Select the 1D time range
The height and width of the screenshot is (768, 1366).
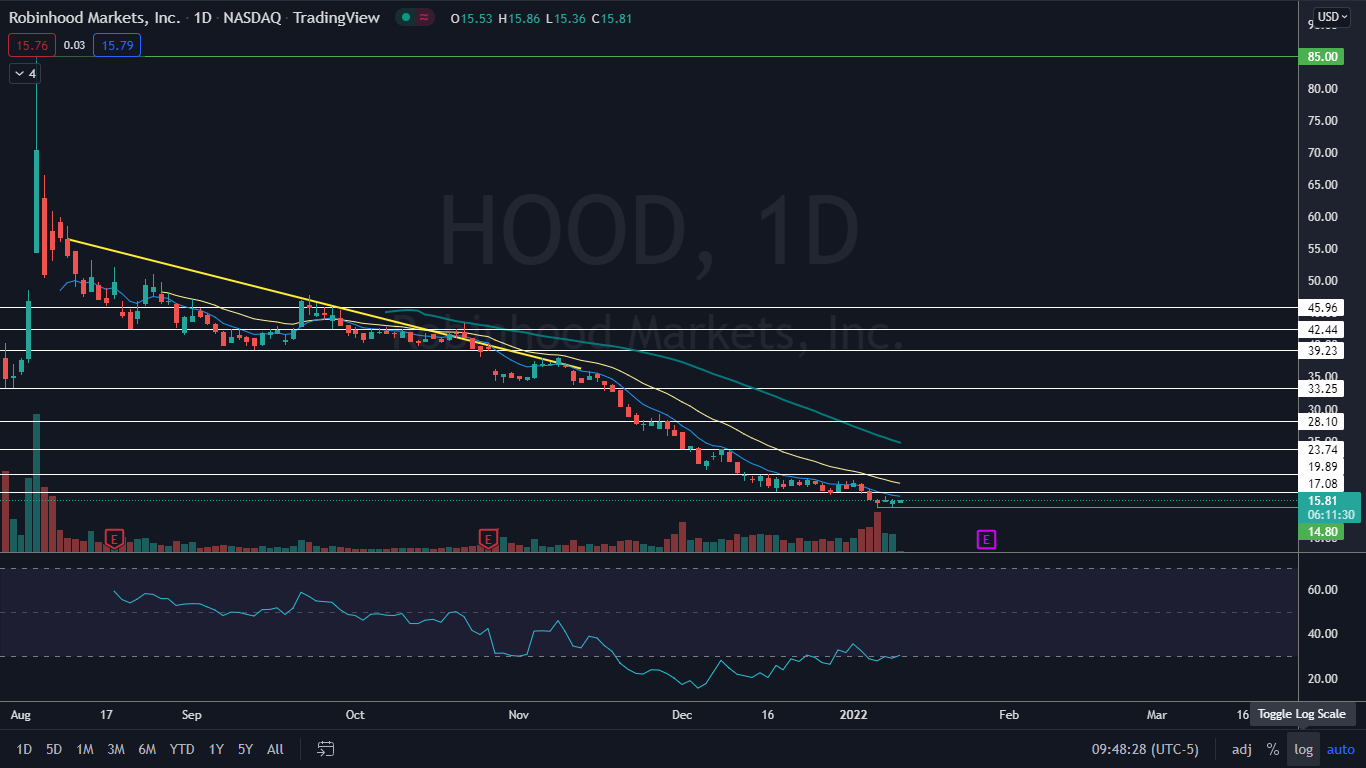tap(24, 749)
